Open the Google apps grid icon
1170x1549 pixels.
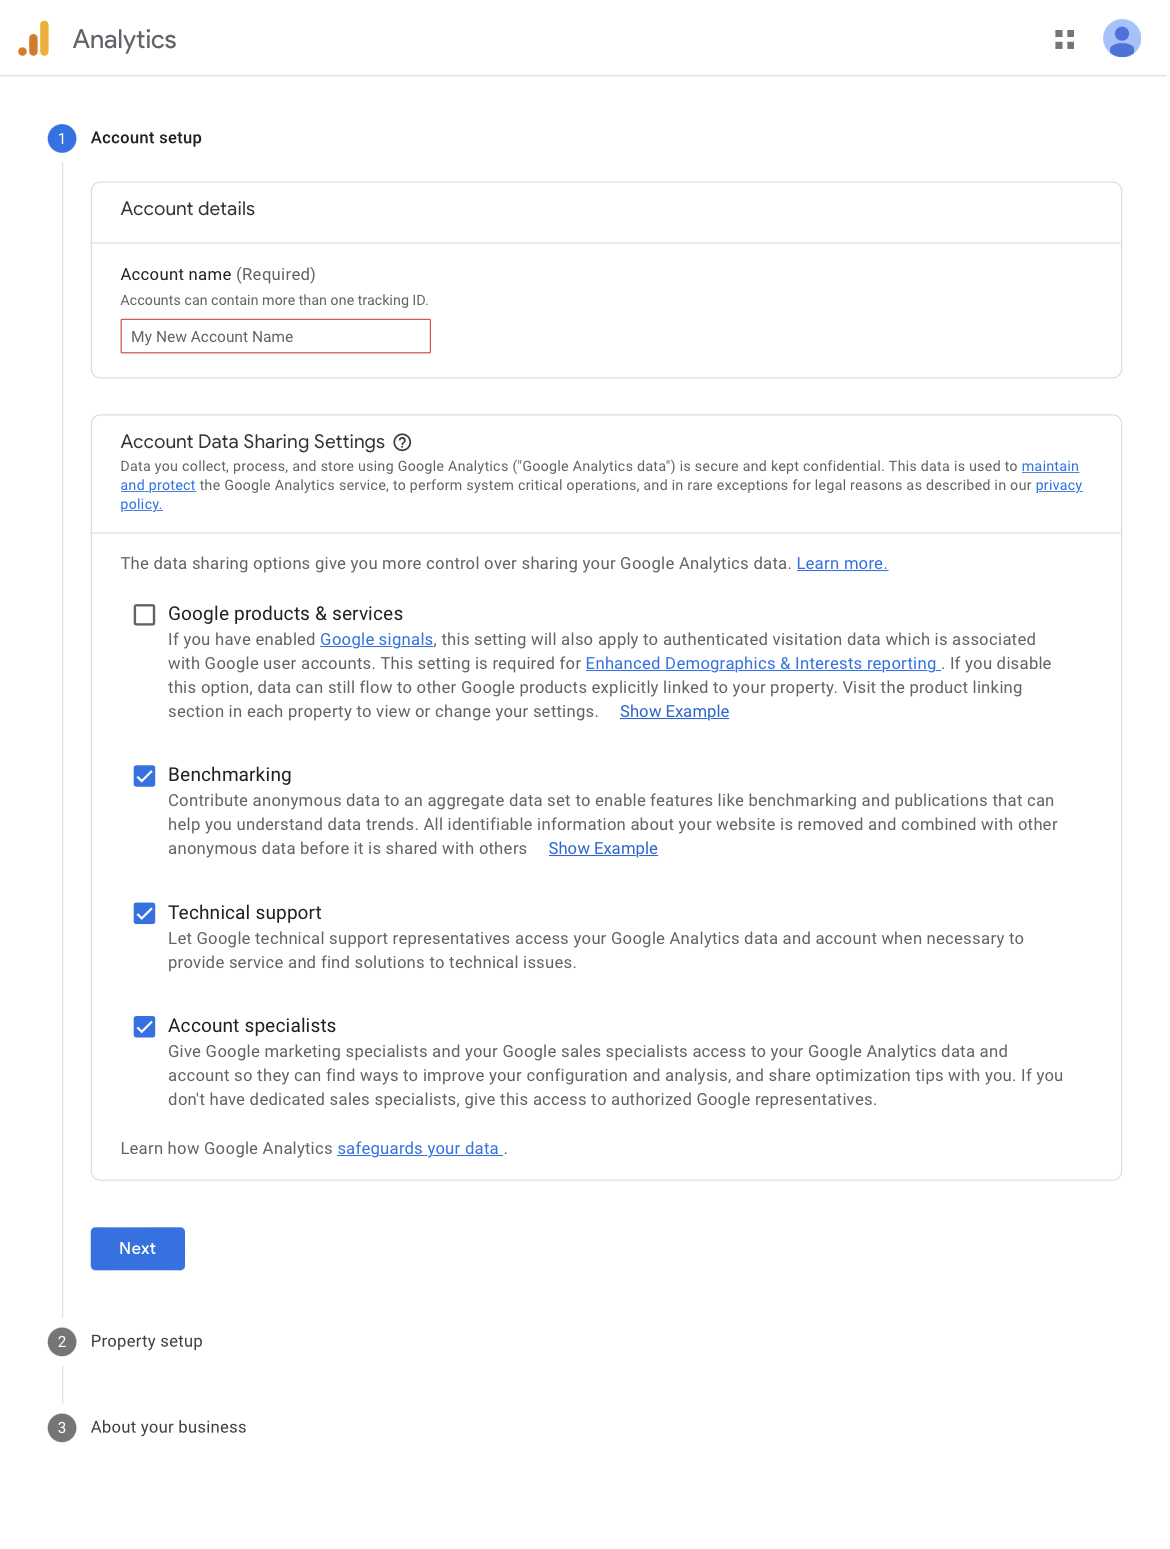click(1064, 39)
